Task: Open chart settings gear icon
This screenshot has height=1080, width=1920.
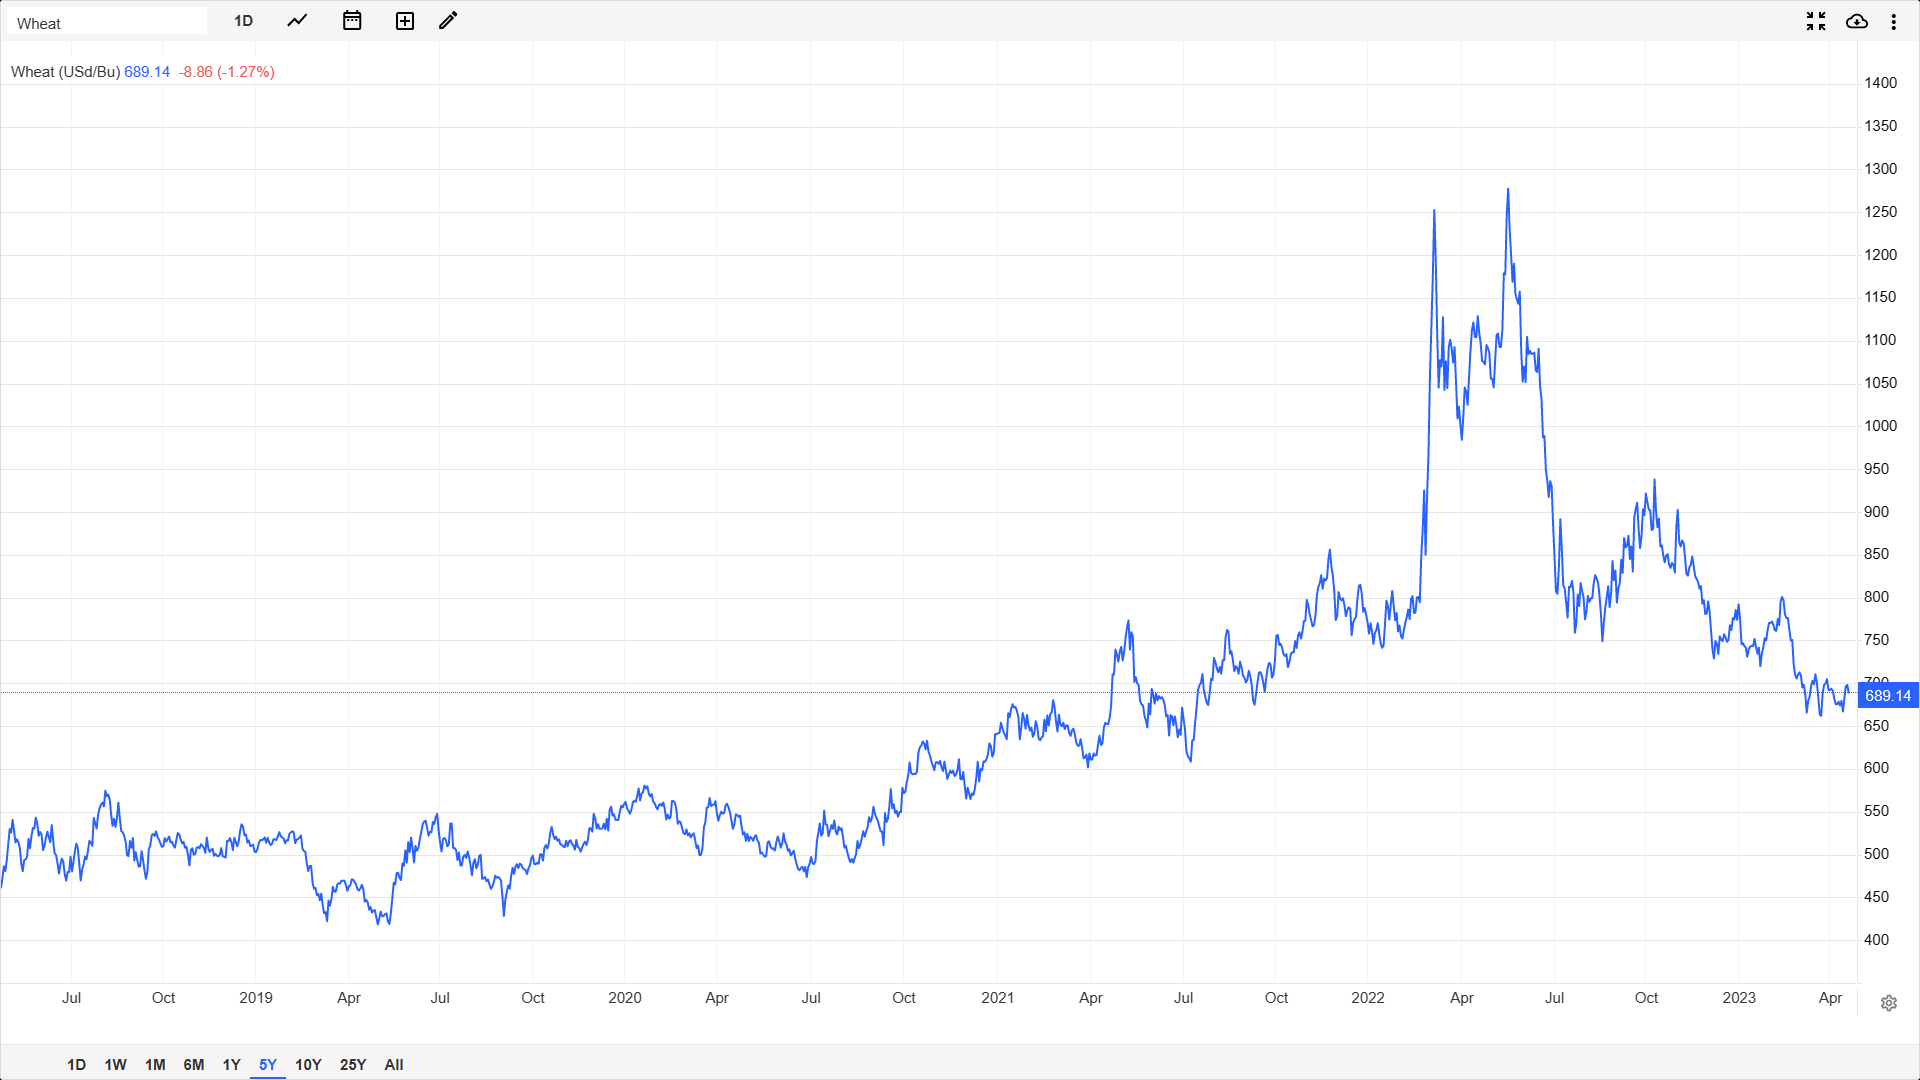Action: click(1888, 1003)
